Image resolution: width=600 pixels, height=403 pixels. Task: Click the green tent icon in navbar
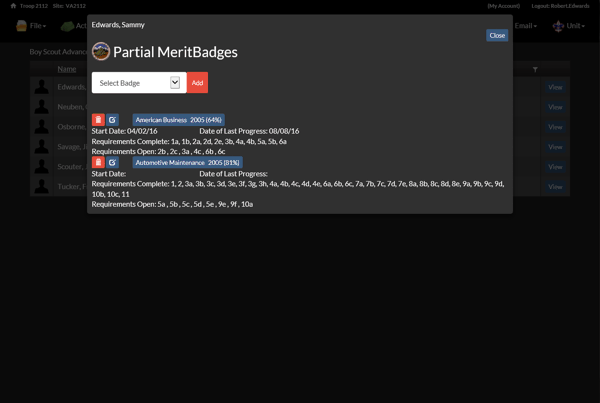(67, 26)
